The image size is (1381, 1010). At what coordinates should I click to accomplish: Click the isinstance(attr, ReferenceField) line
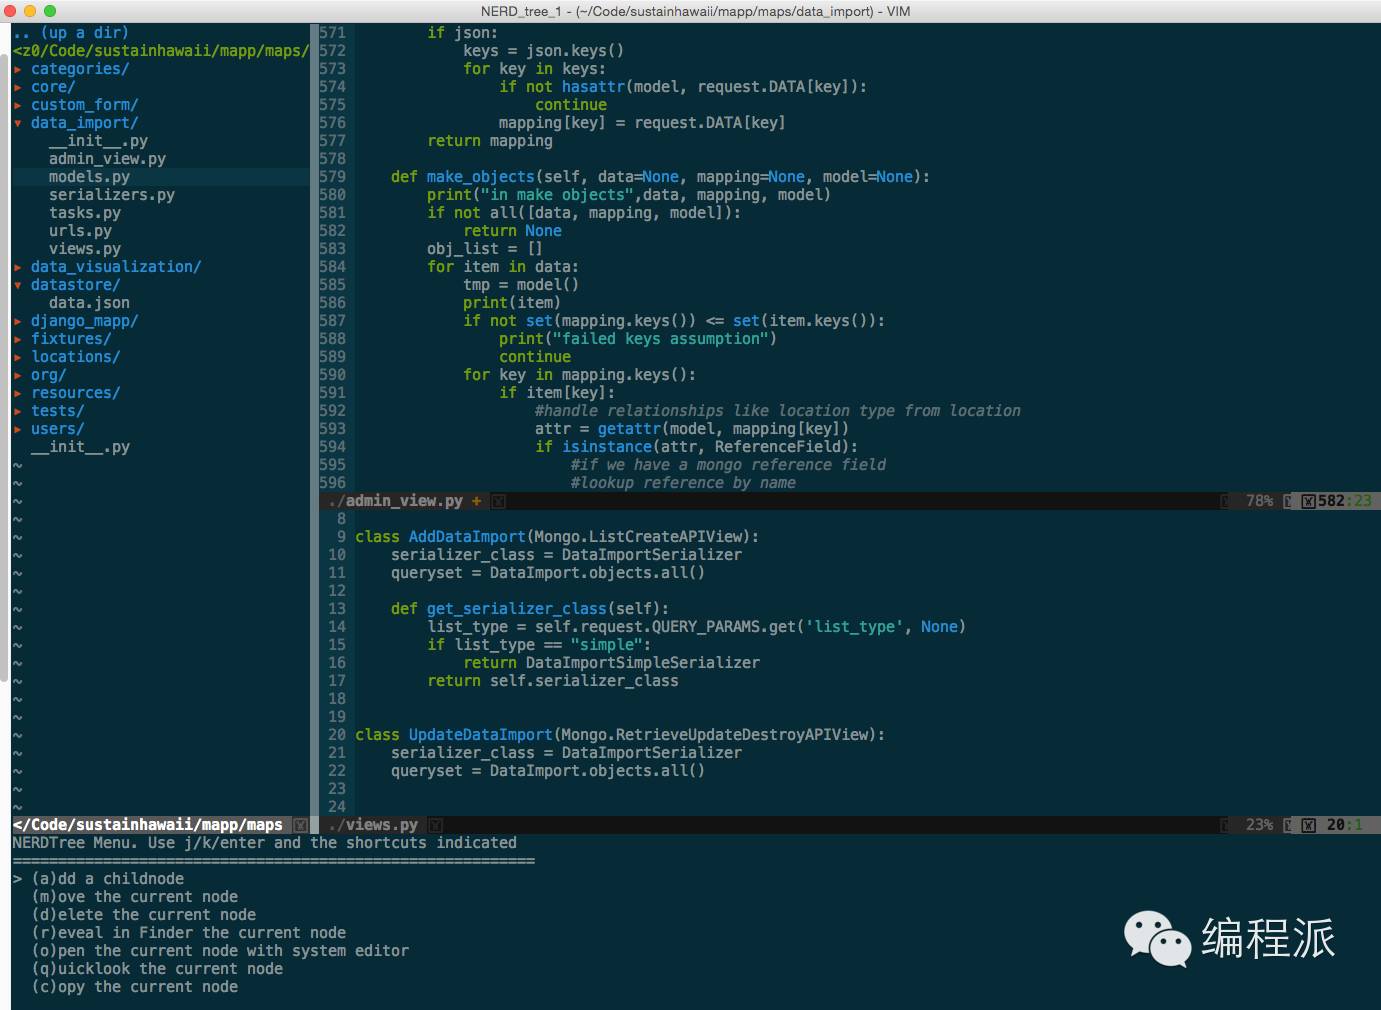click(x=696, y=447)
